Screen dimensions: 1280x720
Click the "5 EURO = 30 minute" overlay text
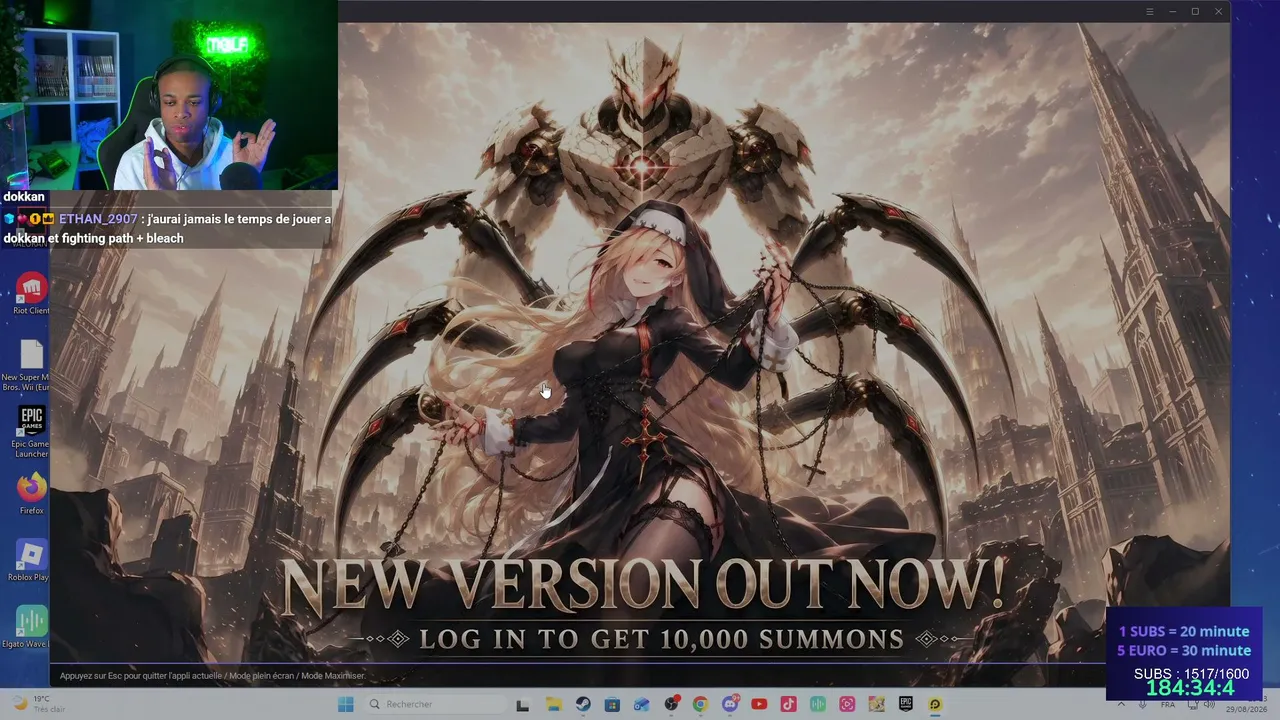point(1184,651)
